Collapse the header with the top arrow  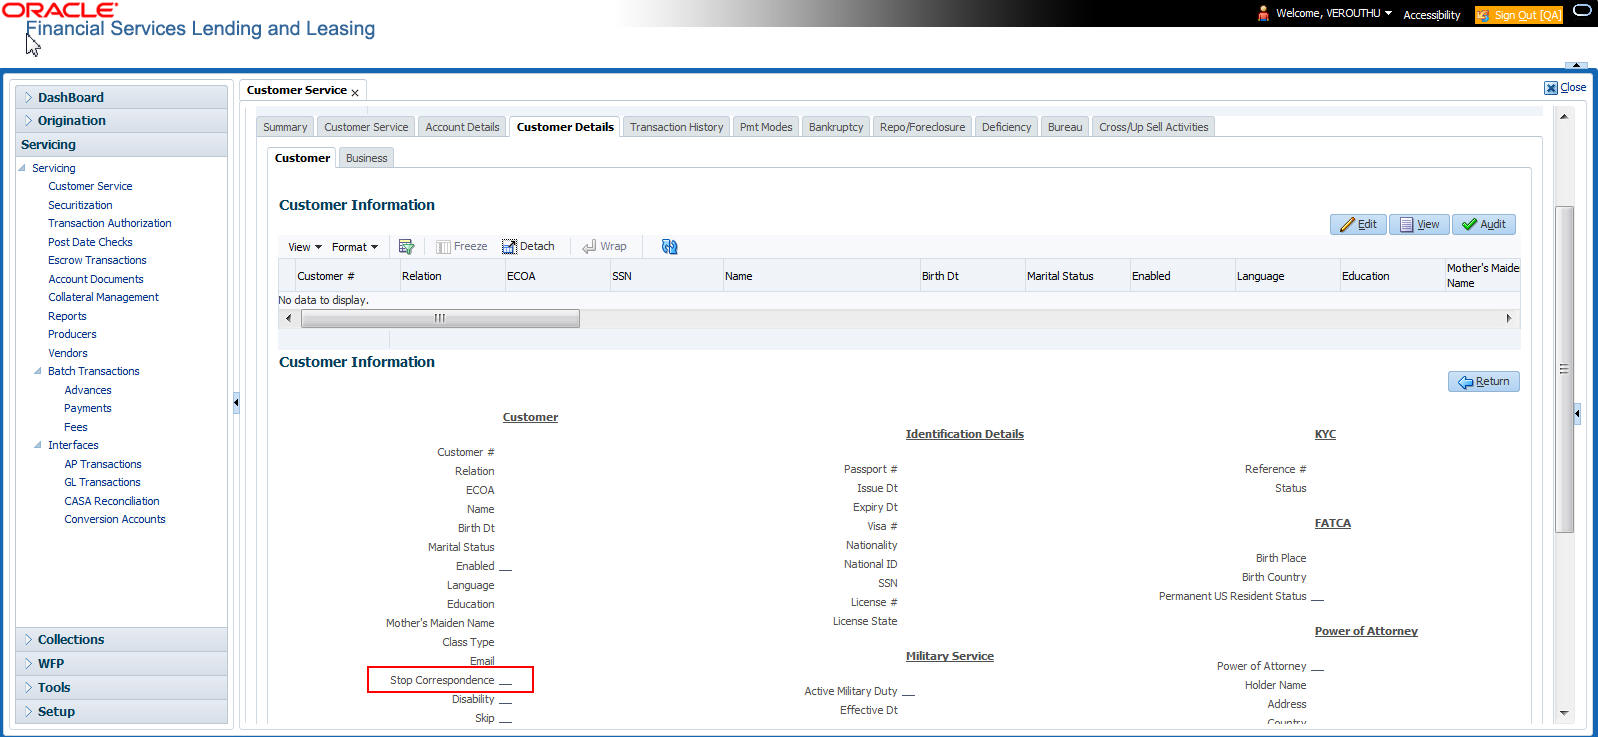tap(1577, 65)
